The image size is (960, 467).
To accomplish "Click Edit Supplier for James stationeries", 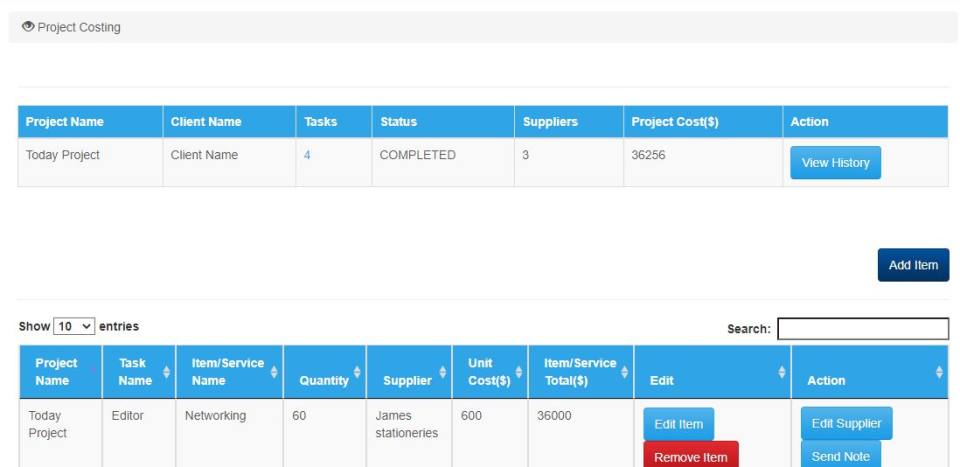I will 846,423.
